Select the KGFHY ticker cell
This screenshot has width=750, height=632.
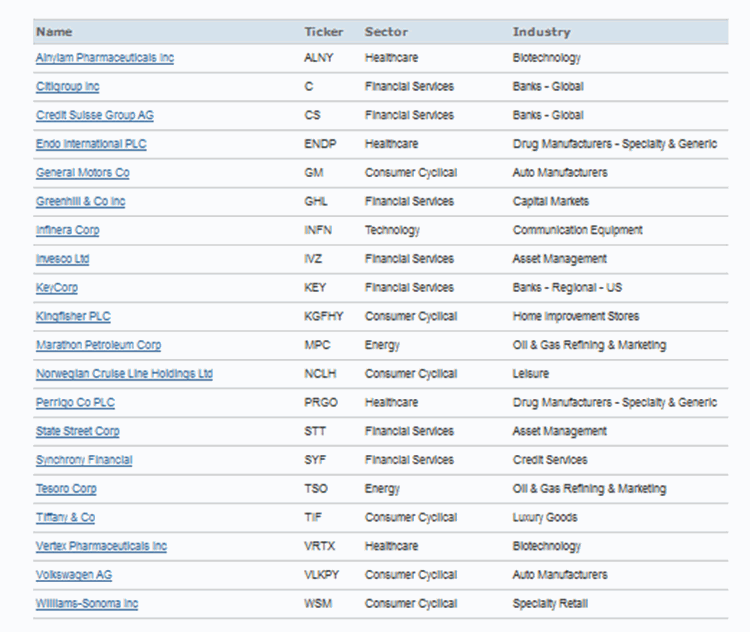[324, 316]
